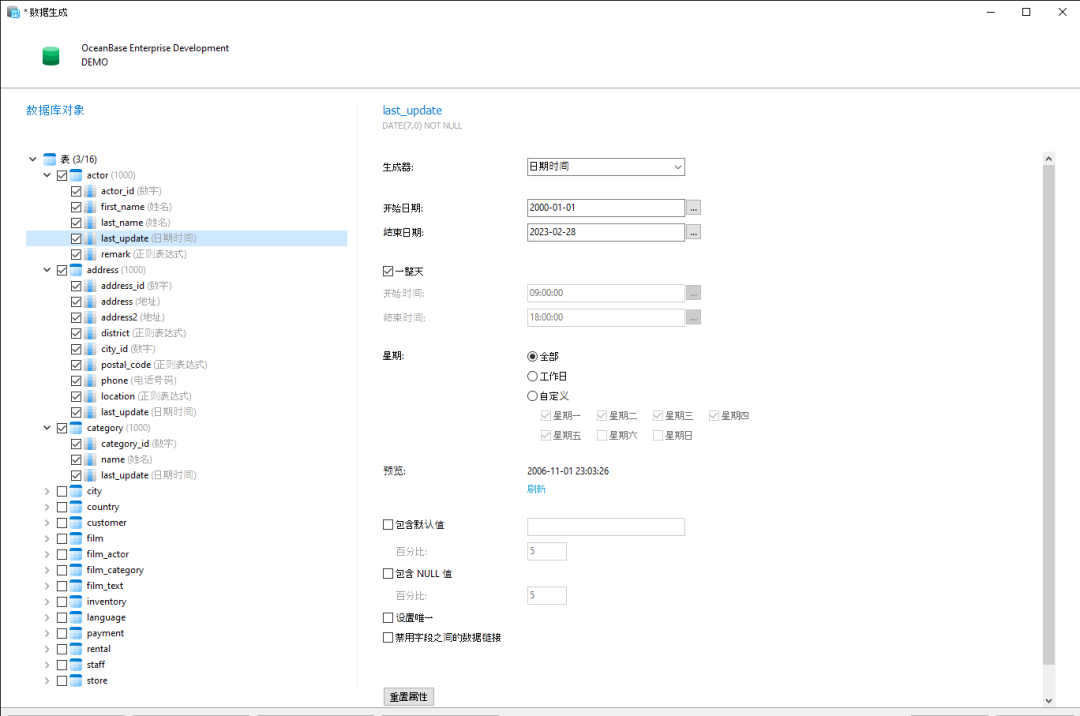Select the last_update column under actor
This screenshot has height=716, width=1080.
[x=187, y=238]
